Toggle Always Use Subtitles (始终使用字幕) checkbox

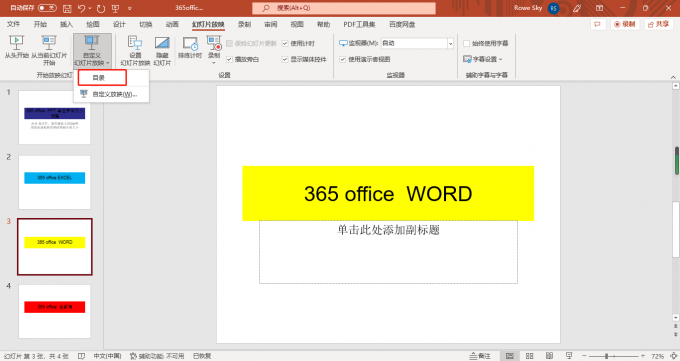click(467, 43)
